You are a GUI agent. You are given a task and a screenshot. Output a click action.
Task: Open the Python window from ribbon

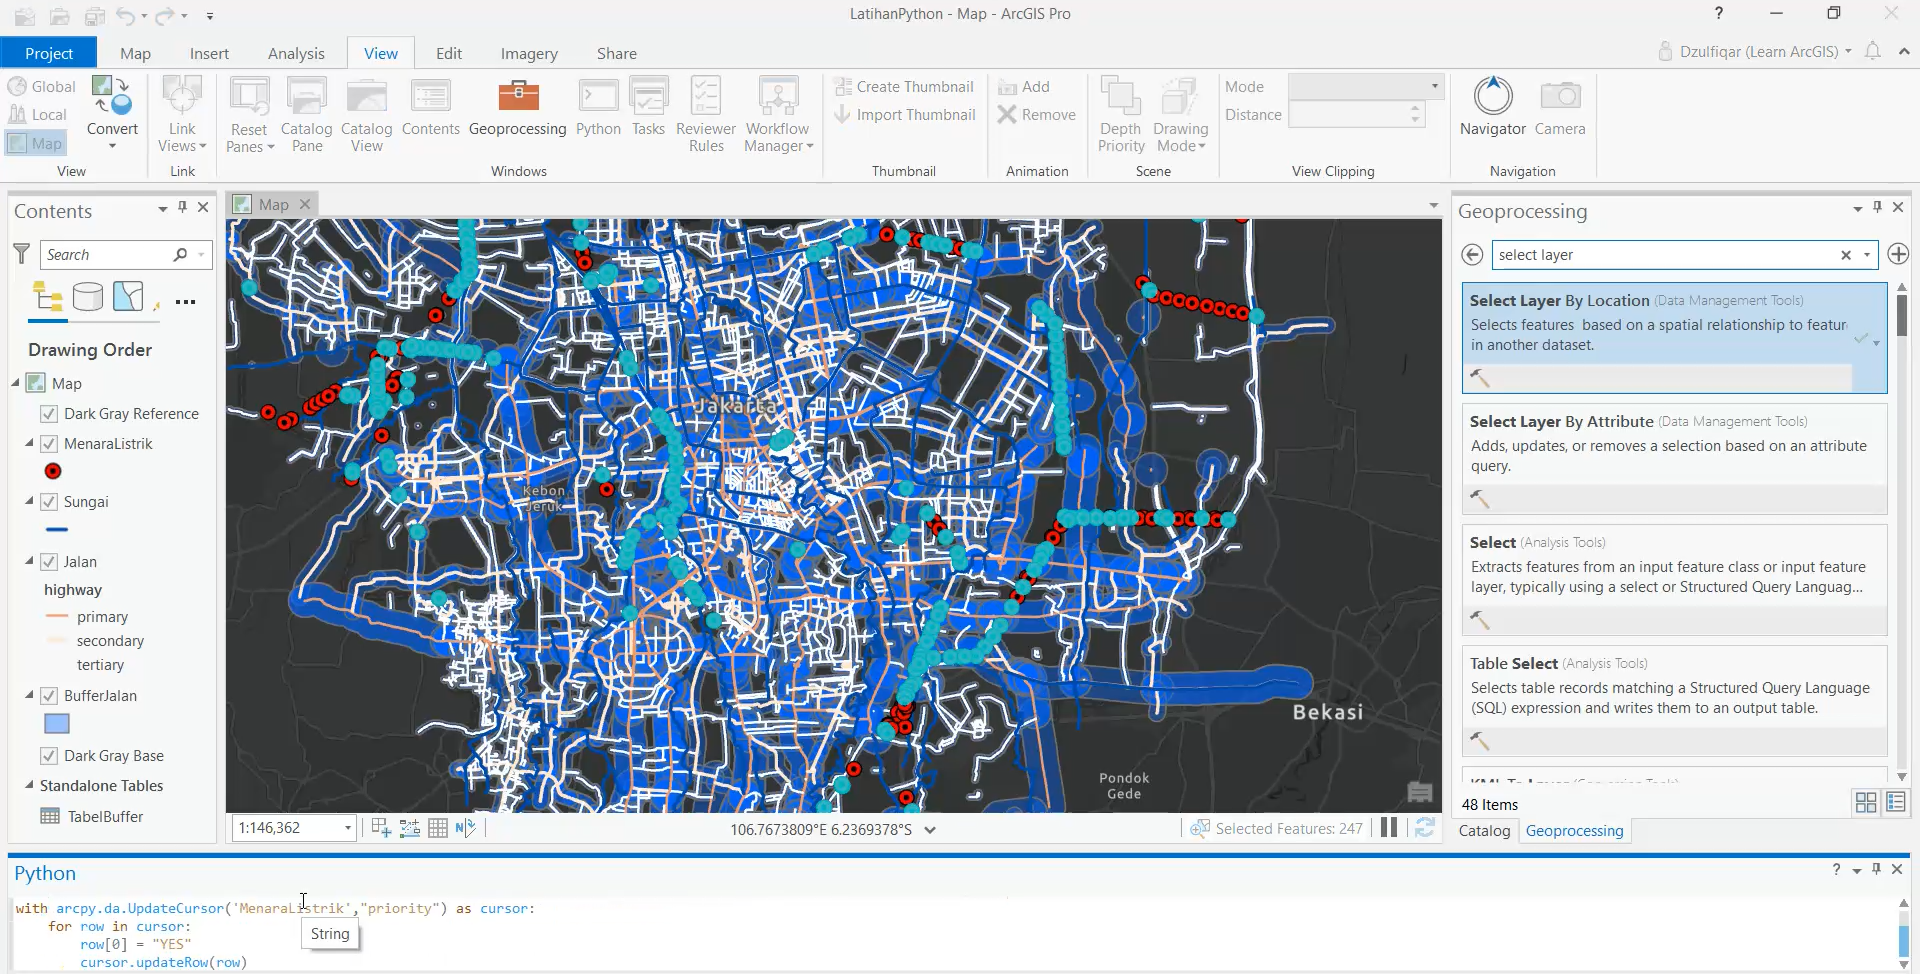coord(598,108)
